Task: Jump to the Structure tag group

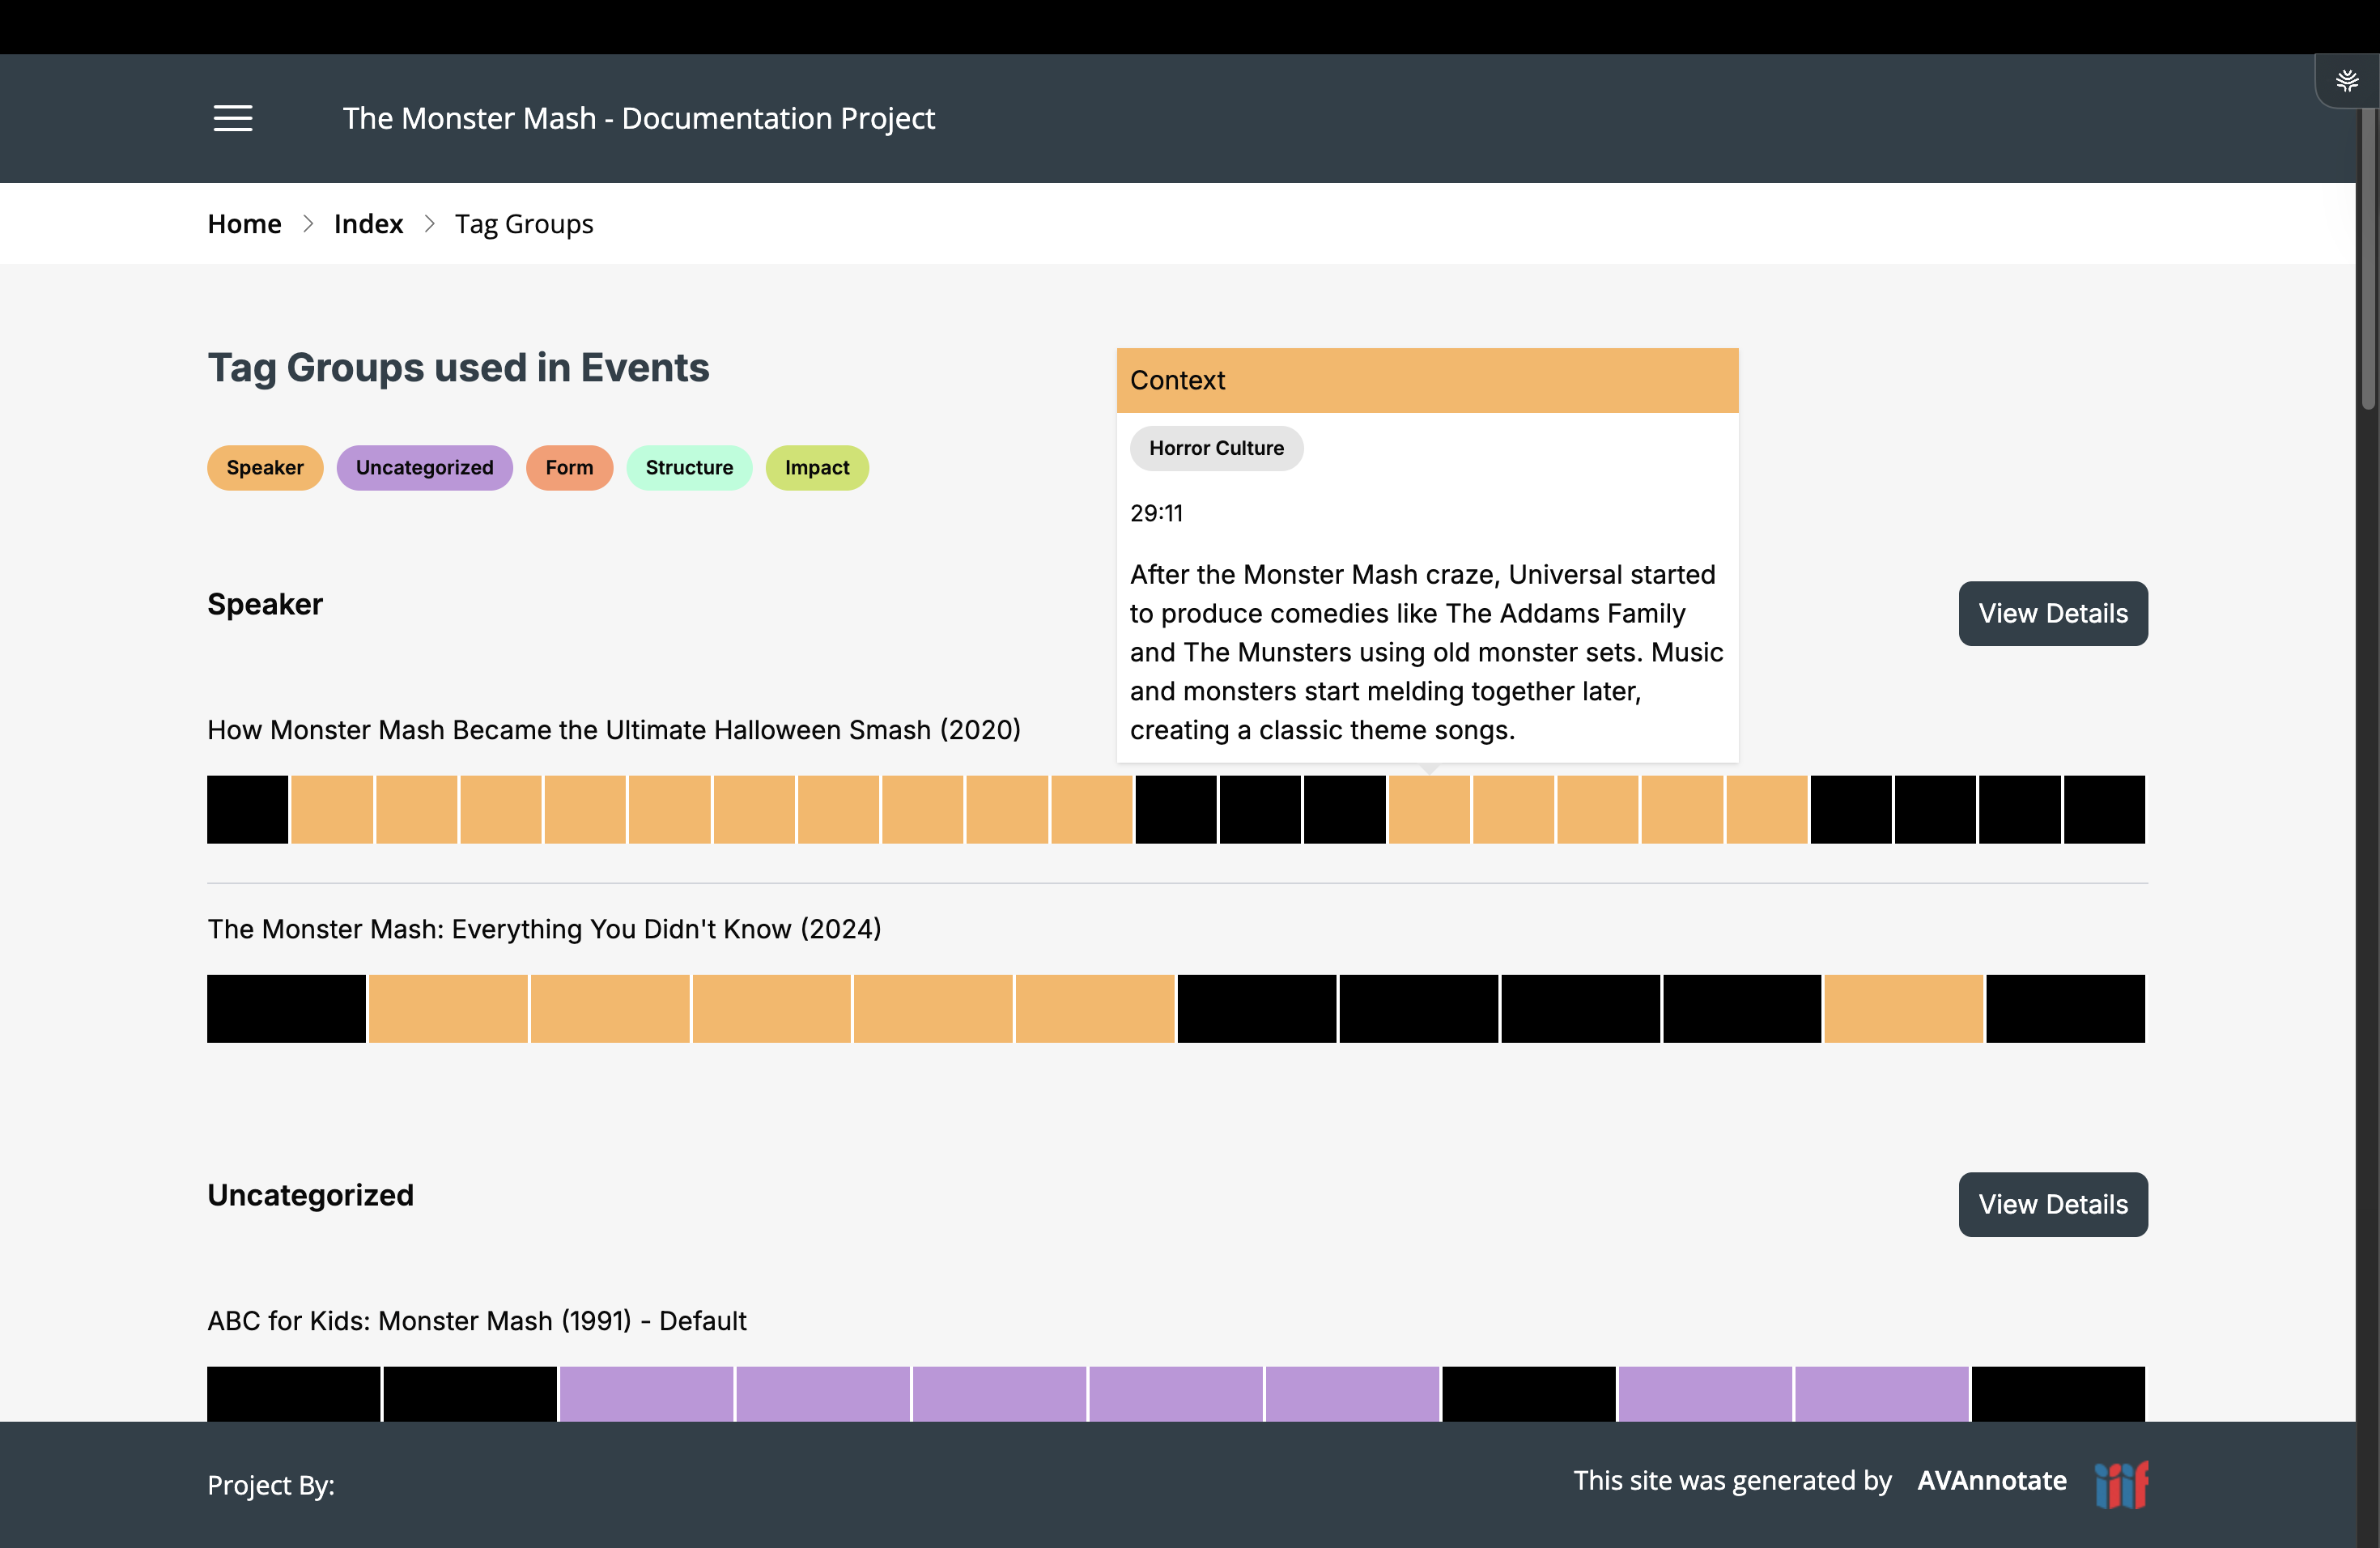Action: pos(689,468)
